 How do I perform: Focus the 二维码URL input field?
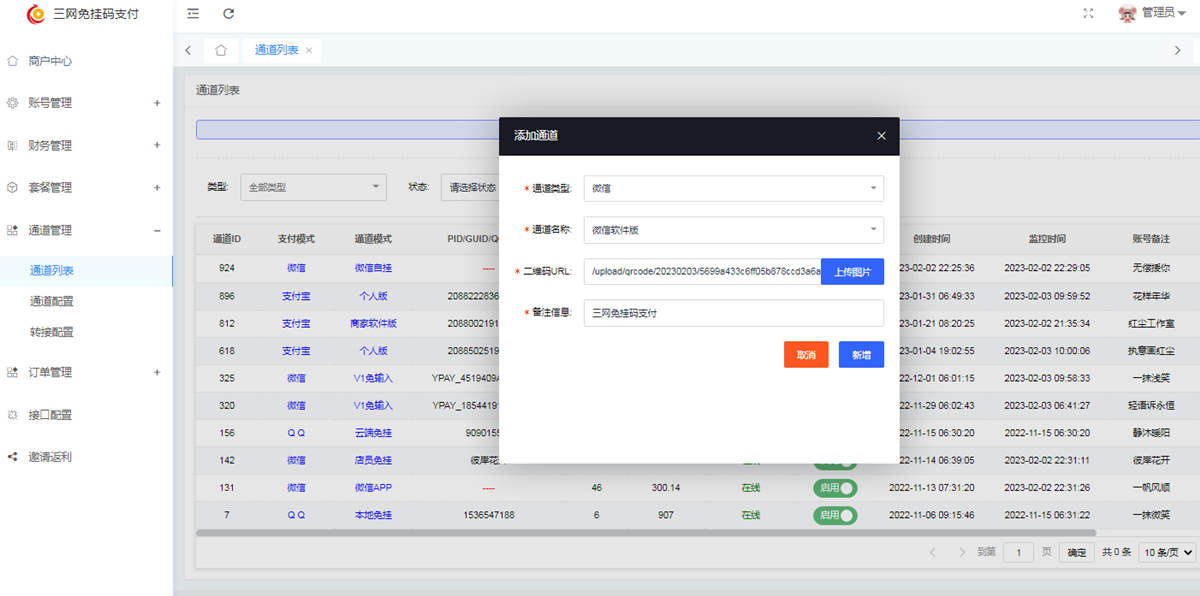tap(703, 272)
